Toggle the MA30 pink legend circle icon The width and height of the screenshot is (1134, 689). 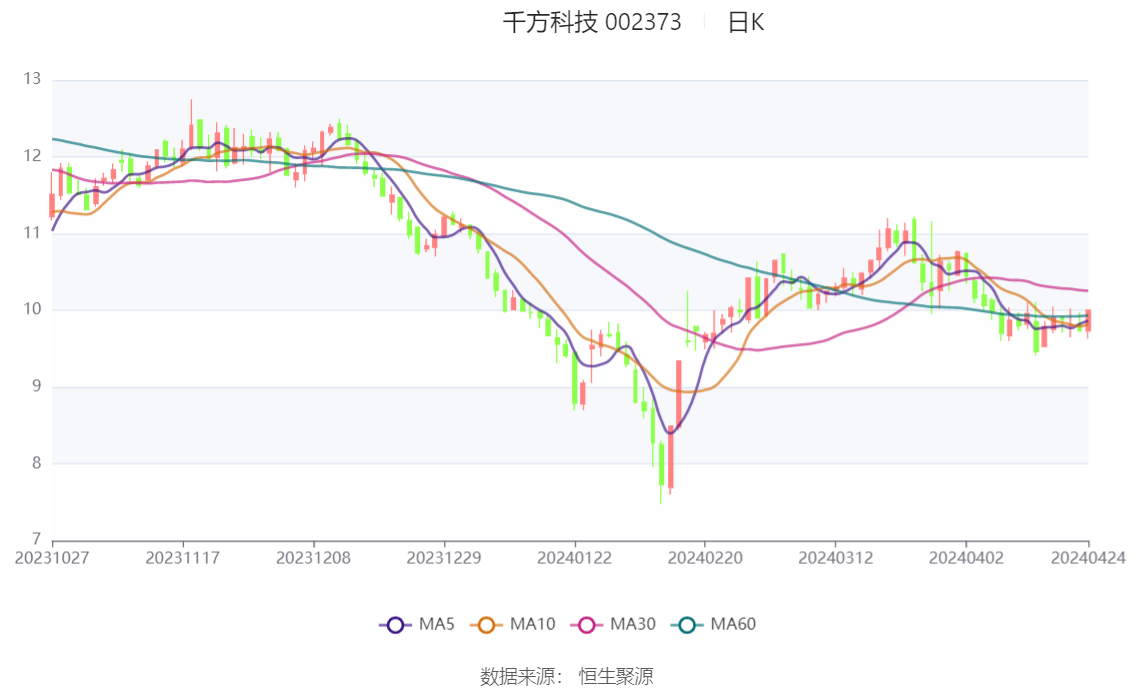[x=587, y=625]
